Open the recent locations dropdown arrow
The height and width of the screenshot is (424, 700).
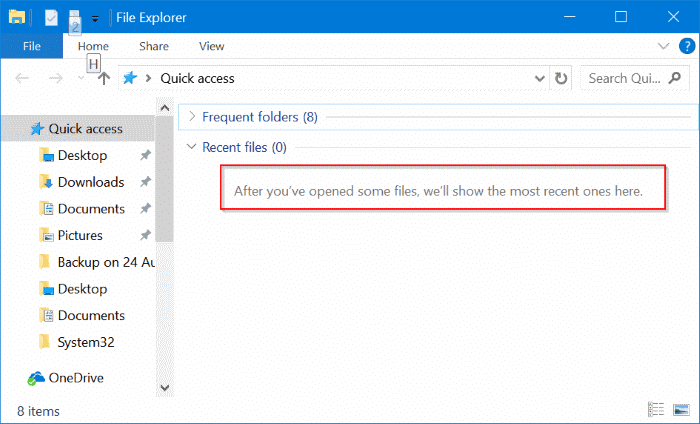pyautogui.click(x=81, y=79)
